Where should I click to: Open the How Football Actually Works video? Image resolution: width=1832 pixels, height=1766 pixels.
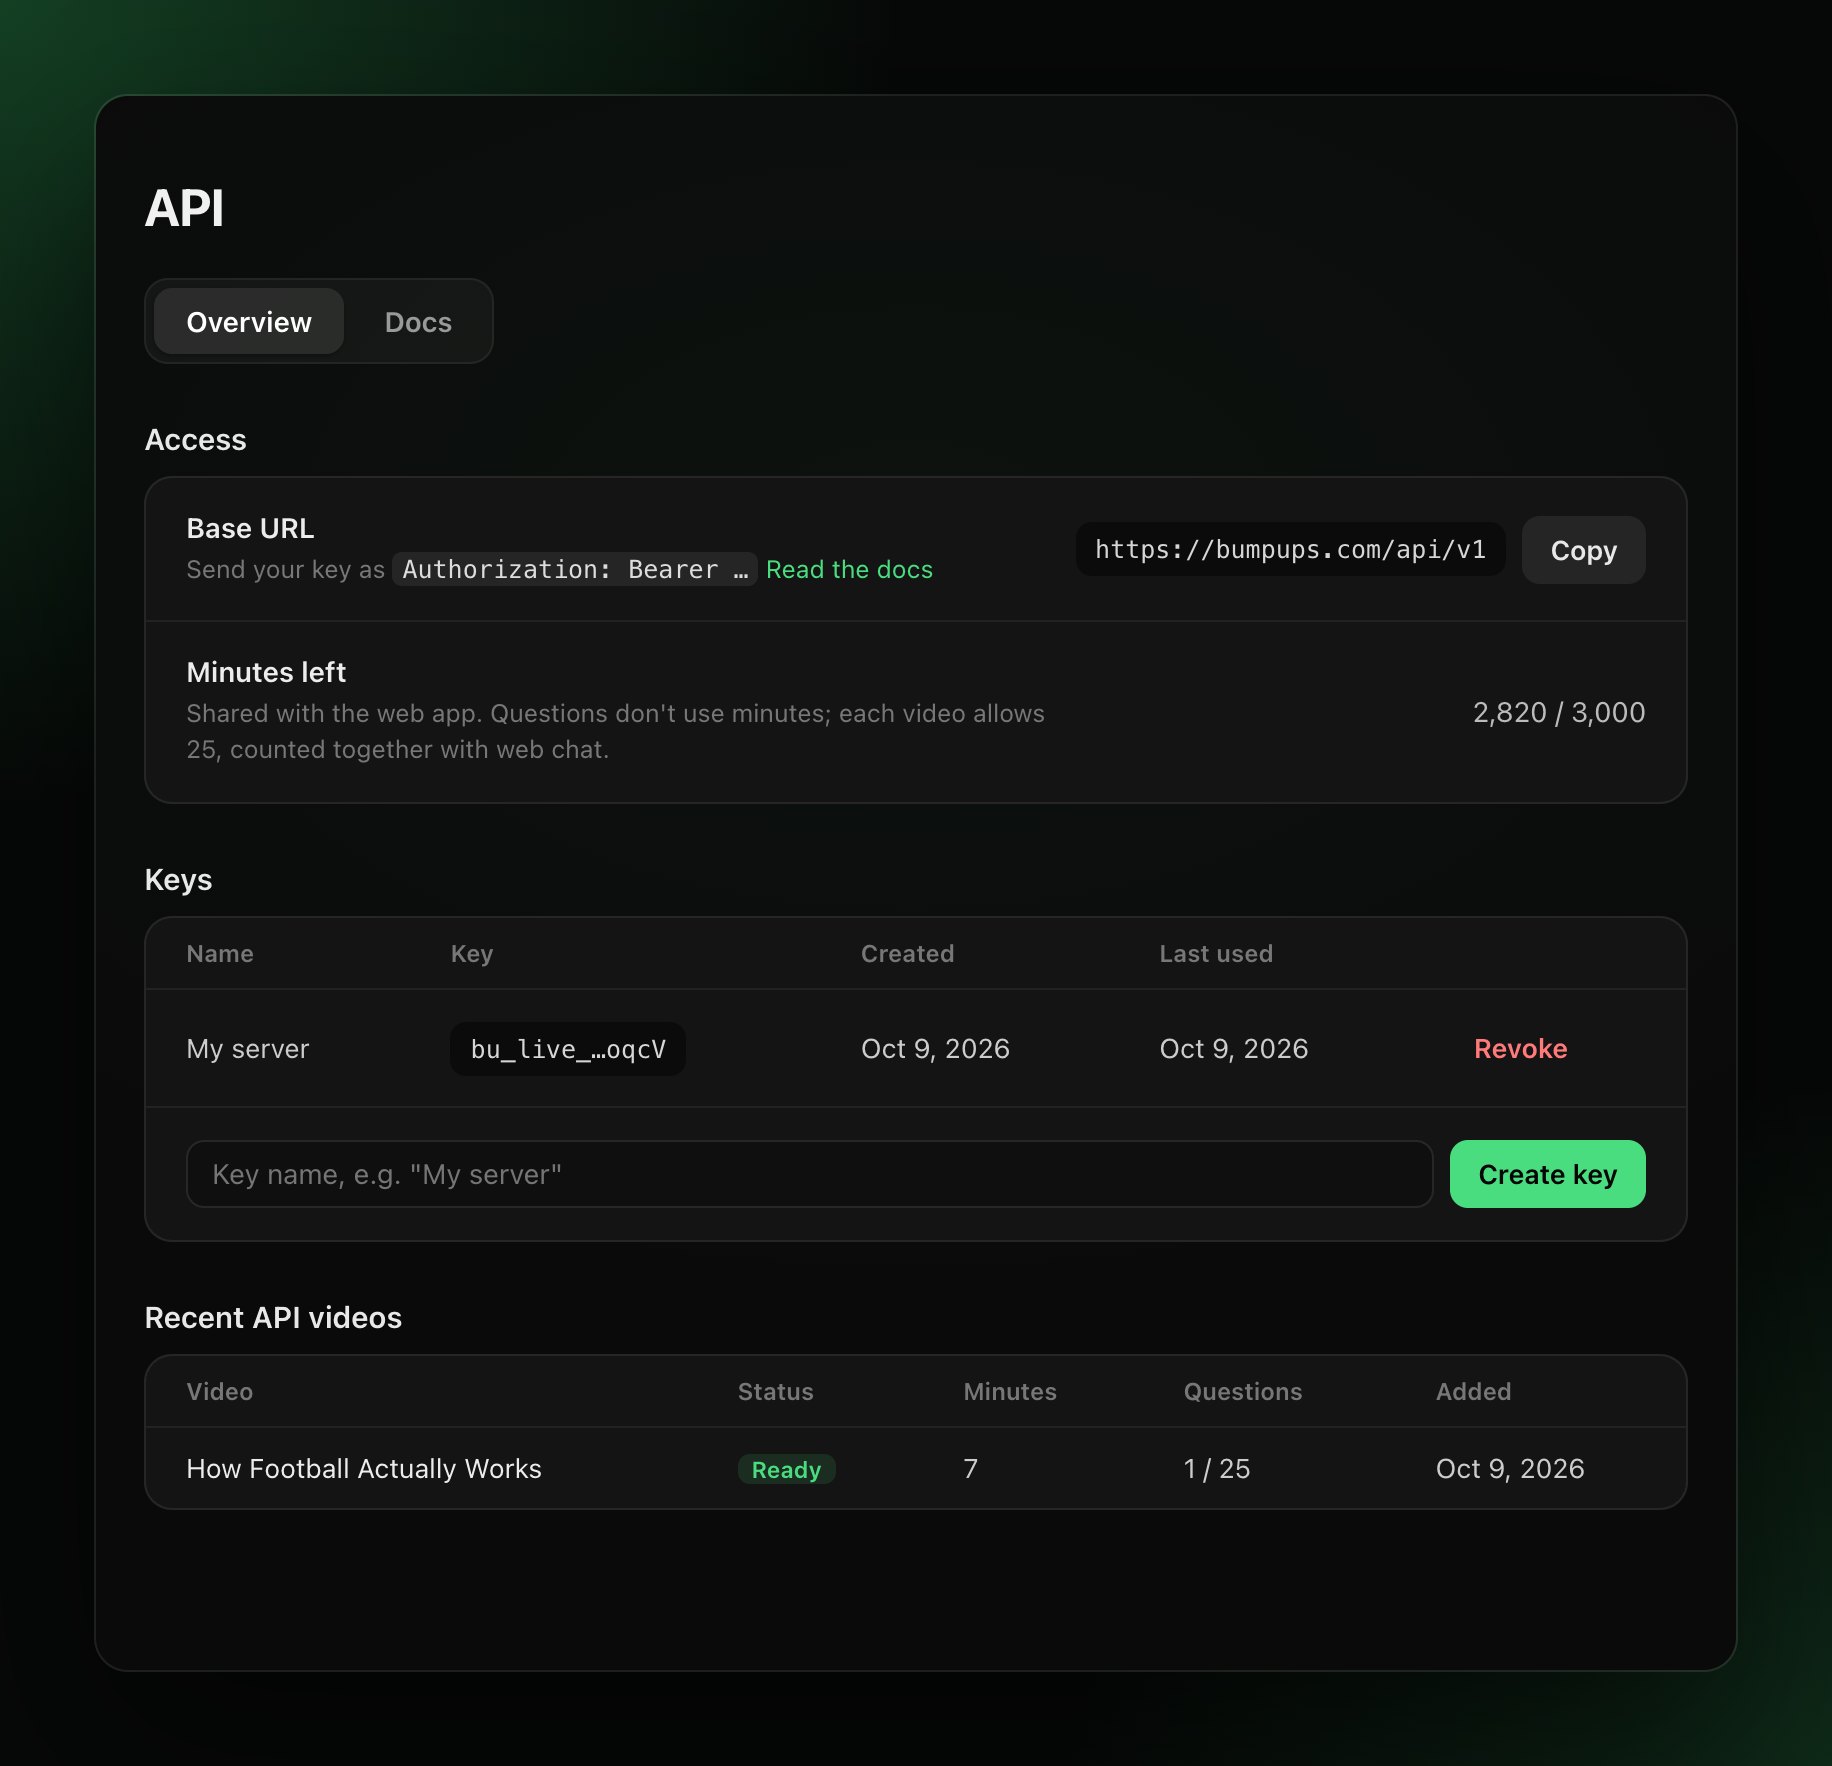[364, 1468]
